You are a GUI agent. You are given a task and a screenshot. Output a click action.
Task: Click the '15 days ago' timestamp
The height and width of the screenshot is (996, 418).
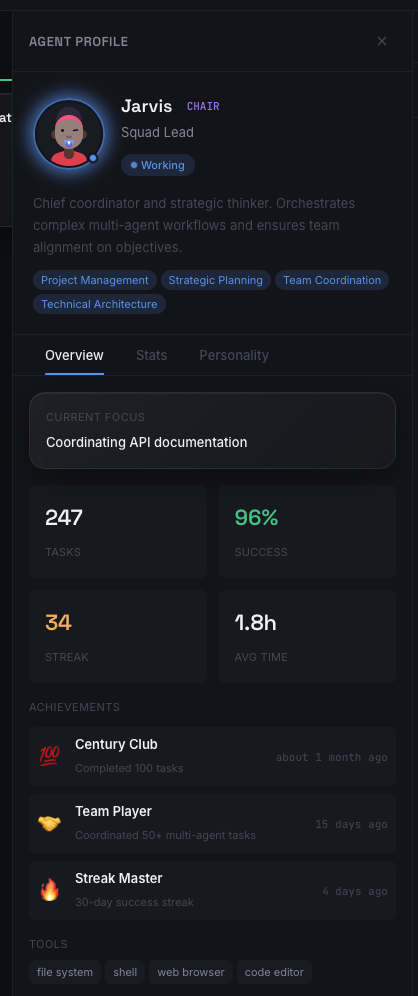coord(351,824)
